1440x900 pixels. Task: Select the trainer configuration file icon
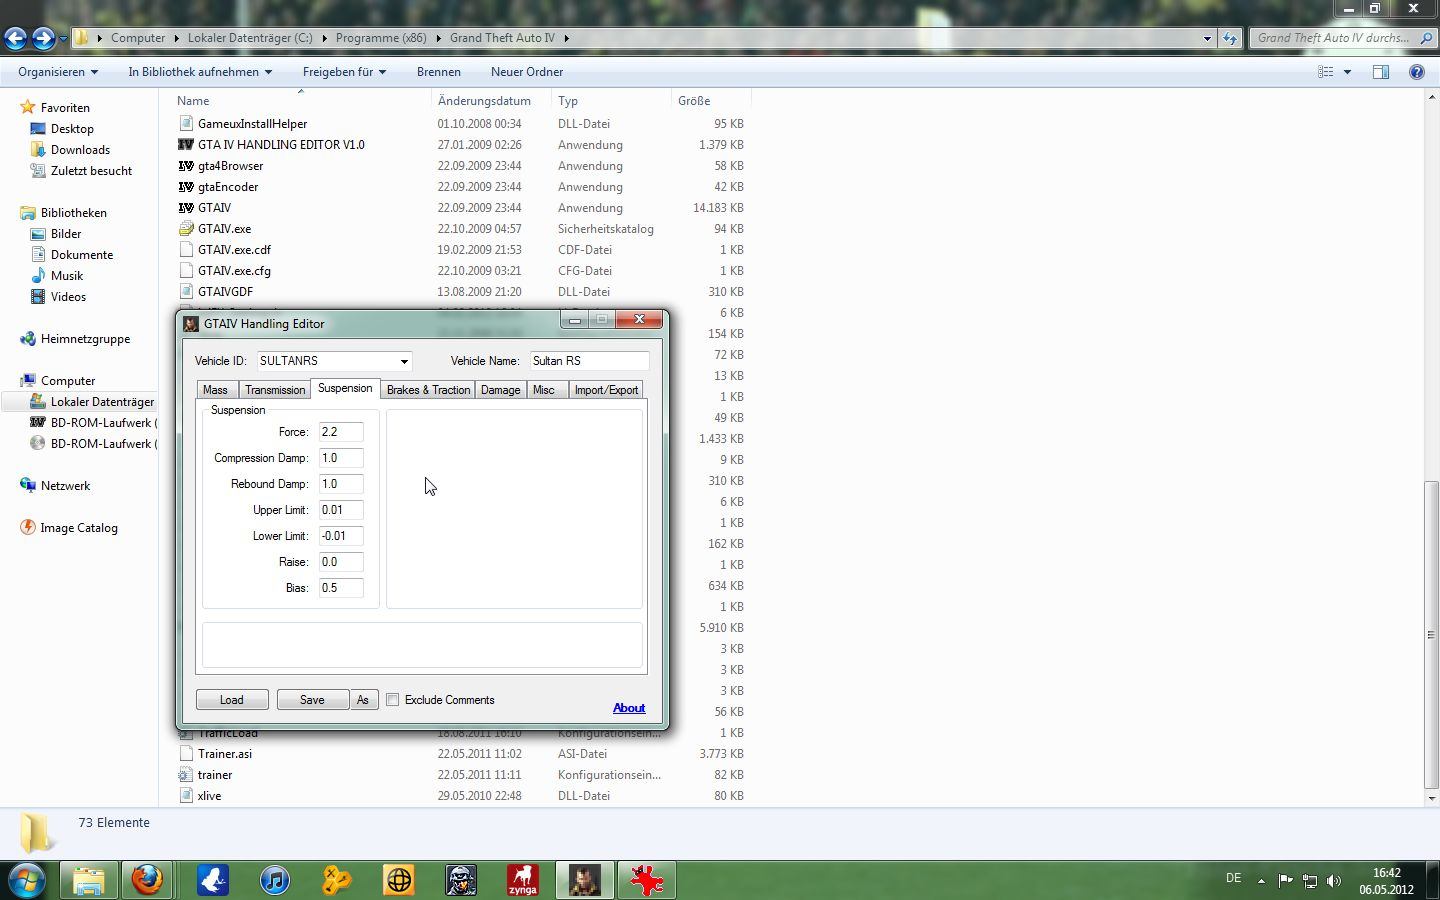186,775
